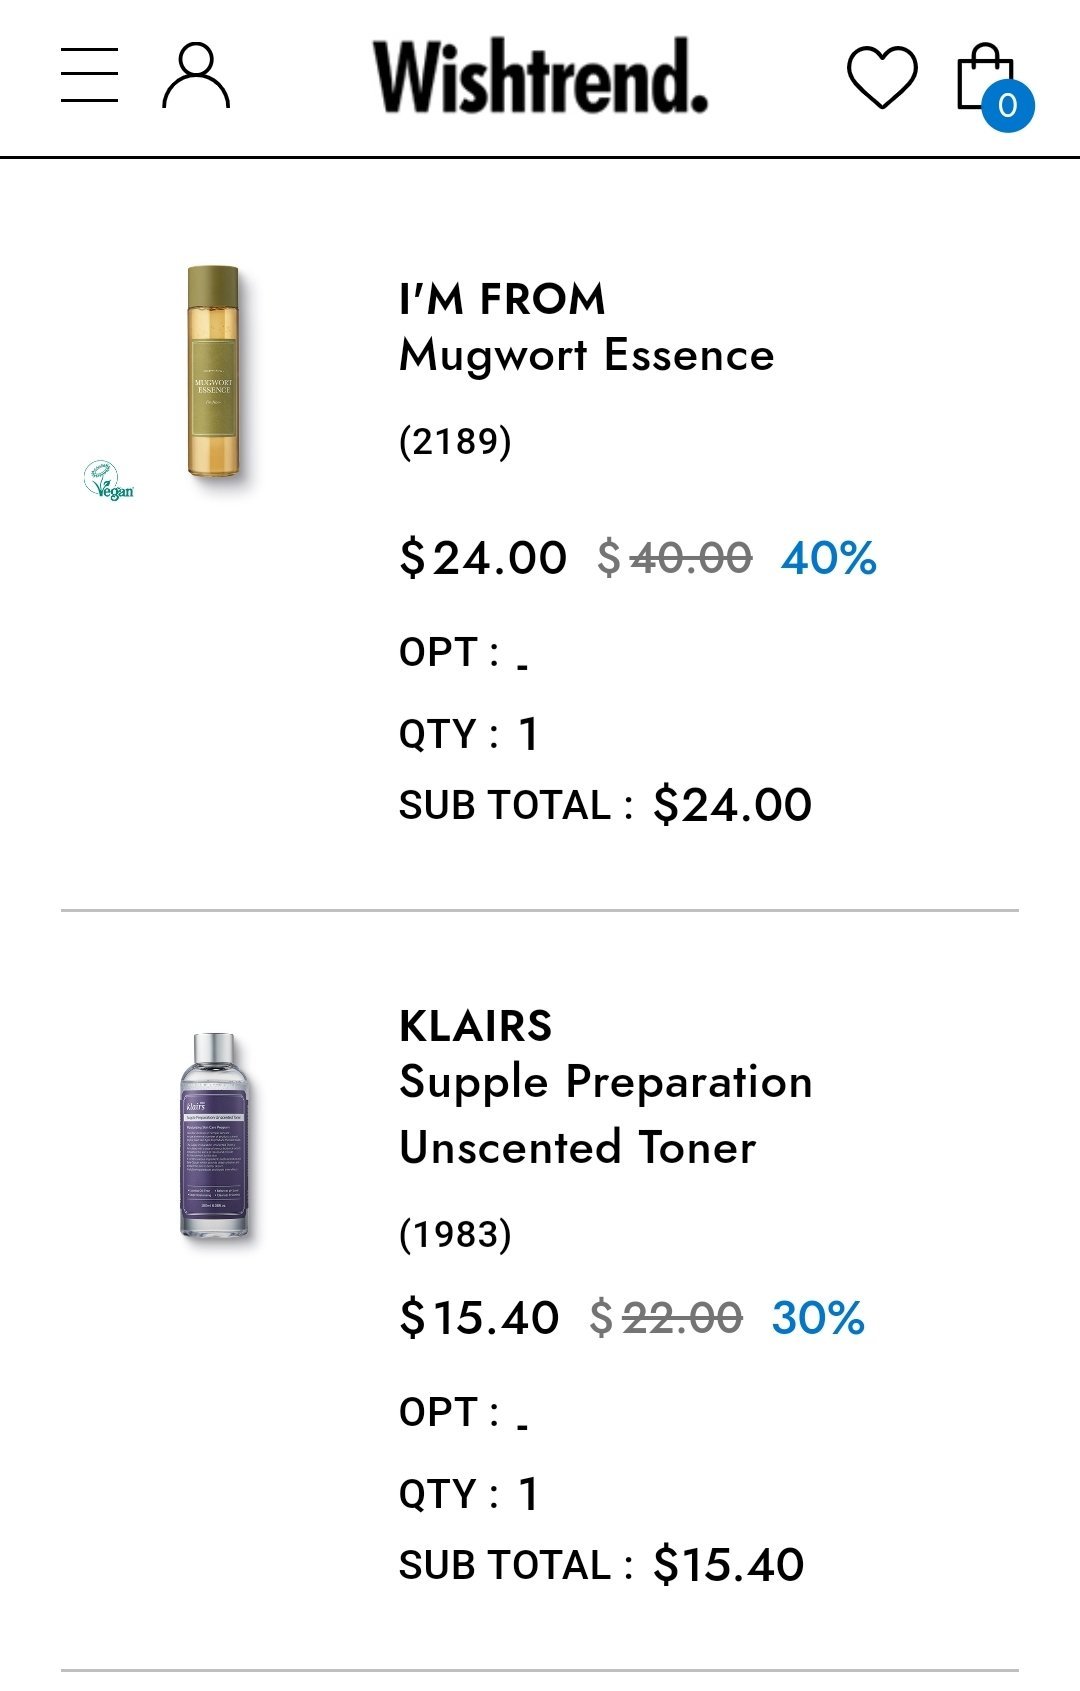Tap the cart count badge
1080x1691 pixels.
coord(1007,105)
